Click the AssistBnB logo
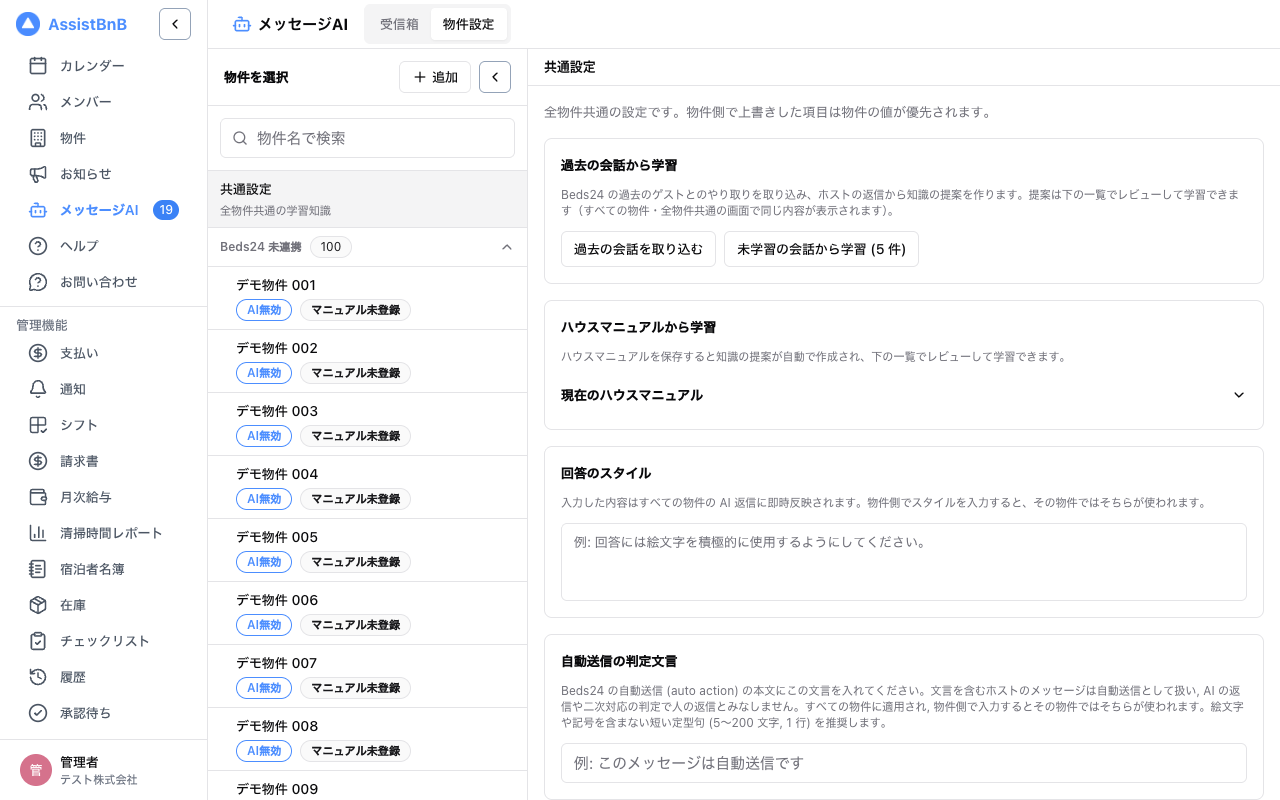Viewport: 1280px width, 800px height. (72, 24)
